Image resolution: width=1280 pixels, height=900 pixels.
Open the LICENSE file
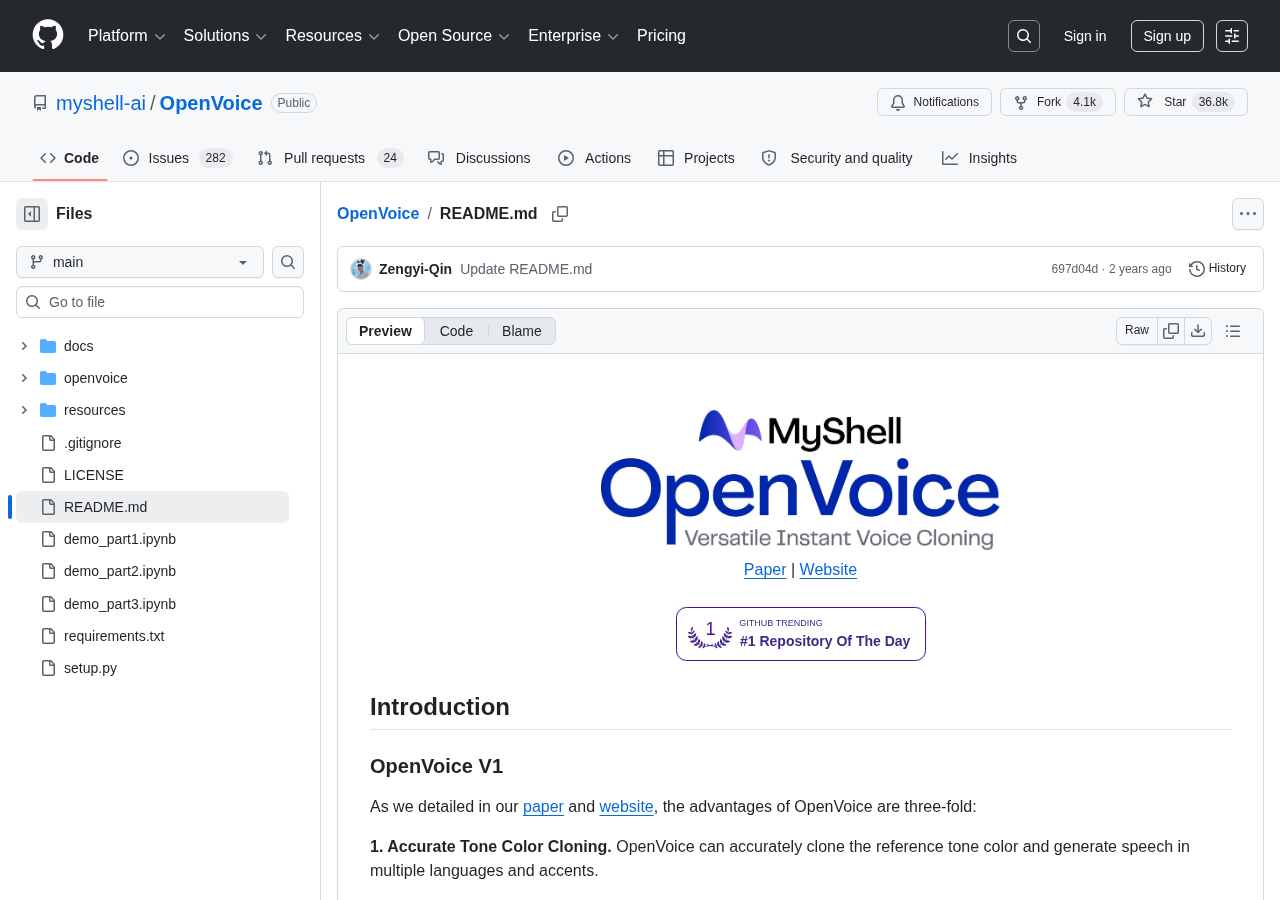pyautogui.click(x=152, y=475)
